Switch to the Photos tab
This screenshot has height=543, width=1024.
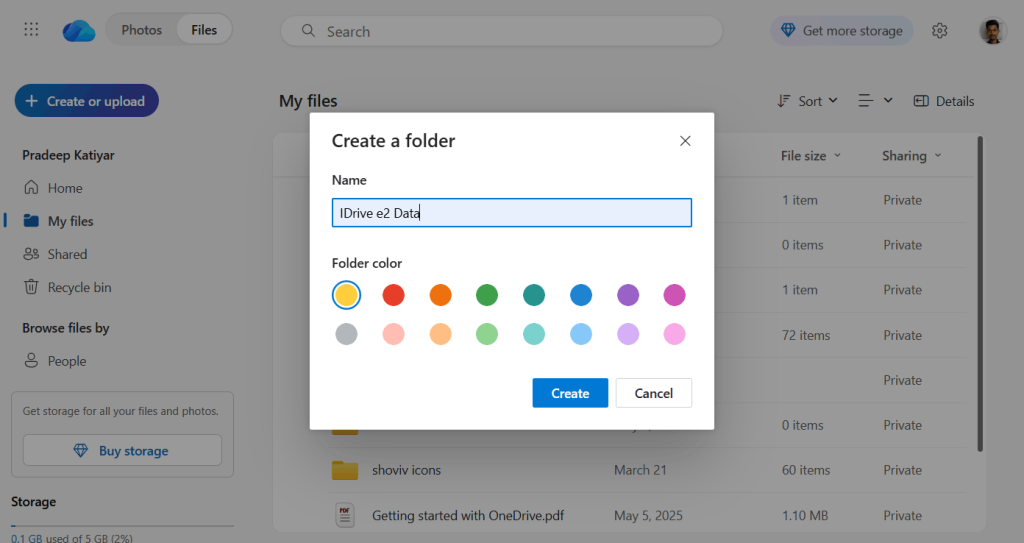(x=141, y=30)
